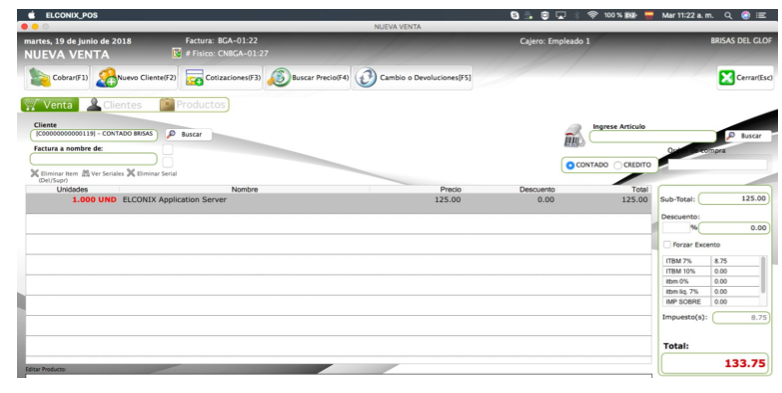Click the Descuento percent field
Image resolution: width=782 pixels, height=393 pixels.
pyautogui.click(x=676, y=228)
